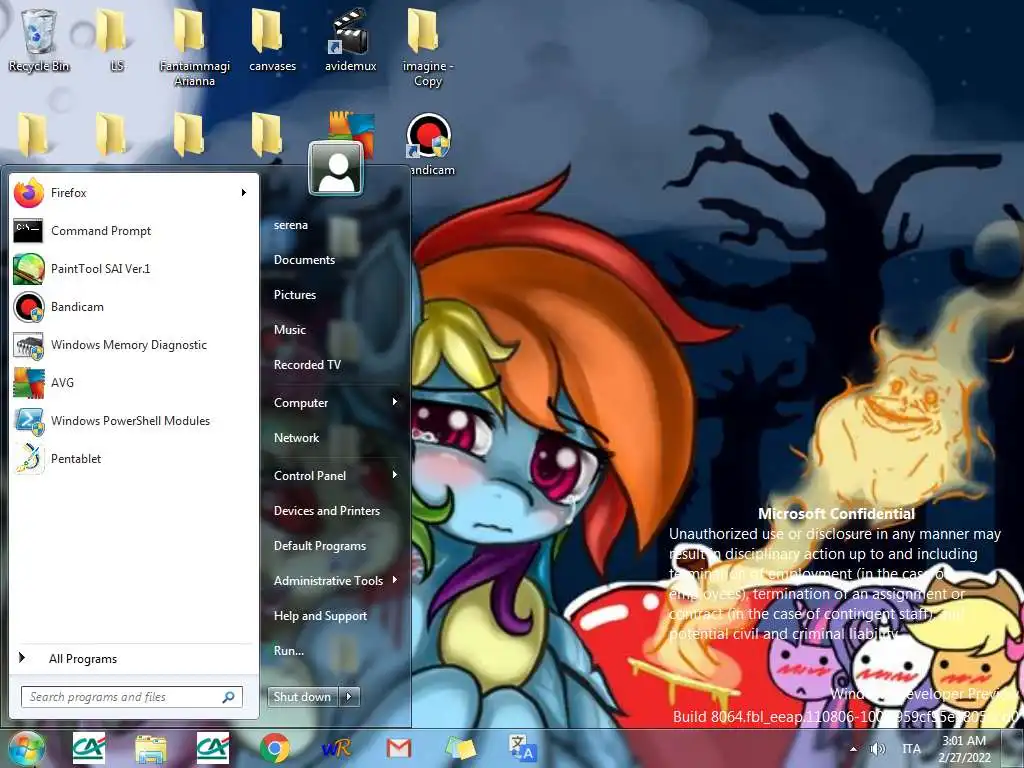Click the magnifier icon in the search box
The image size is (1024, 768).
pos(229,697)
